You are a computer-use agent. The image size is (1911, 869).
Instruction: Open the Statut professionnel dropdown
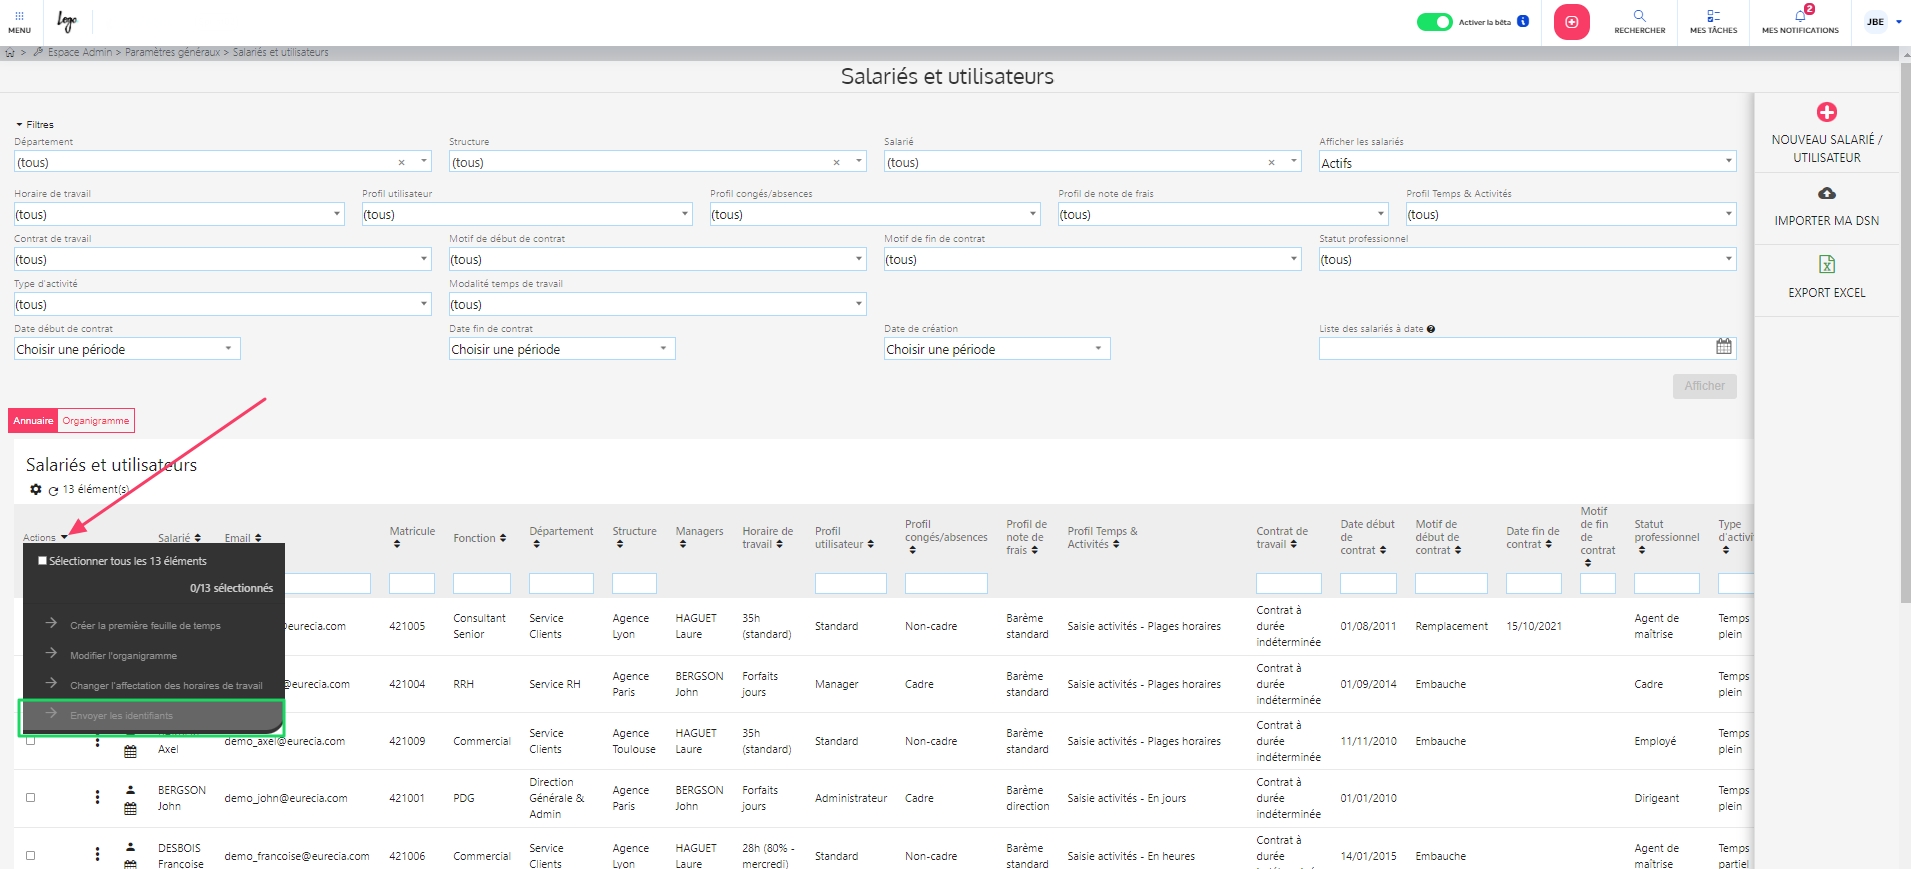(x=1527, y=259)
